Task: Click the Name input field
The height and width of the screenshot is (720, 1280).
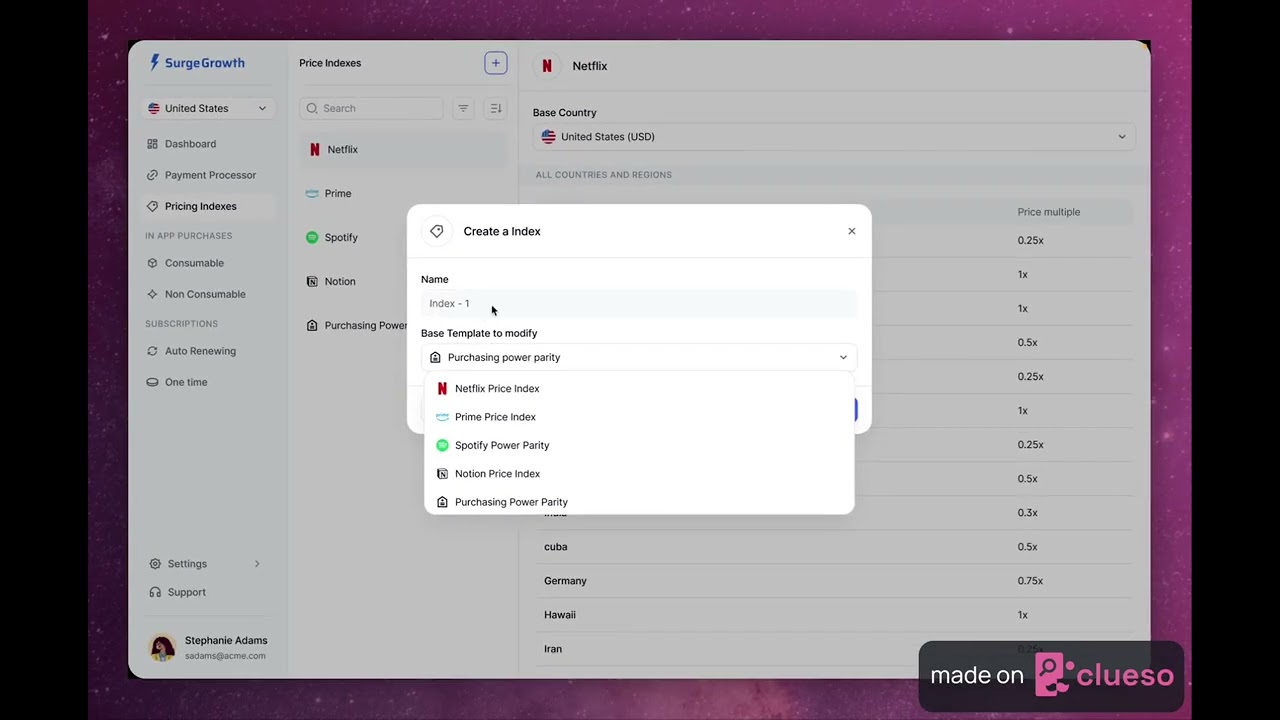Action: [x=639, y=303]
